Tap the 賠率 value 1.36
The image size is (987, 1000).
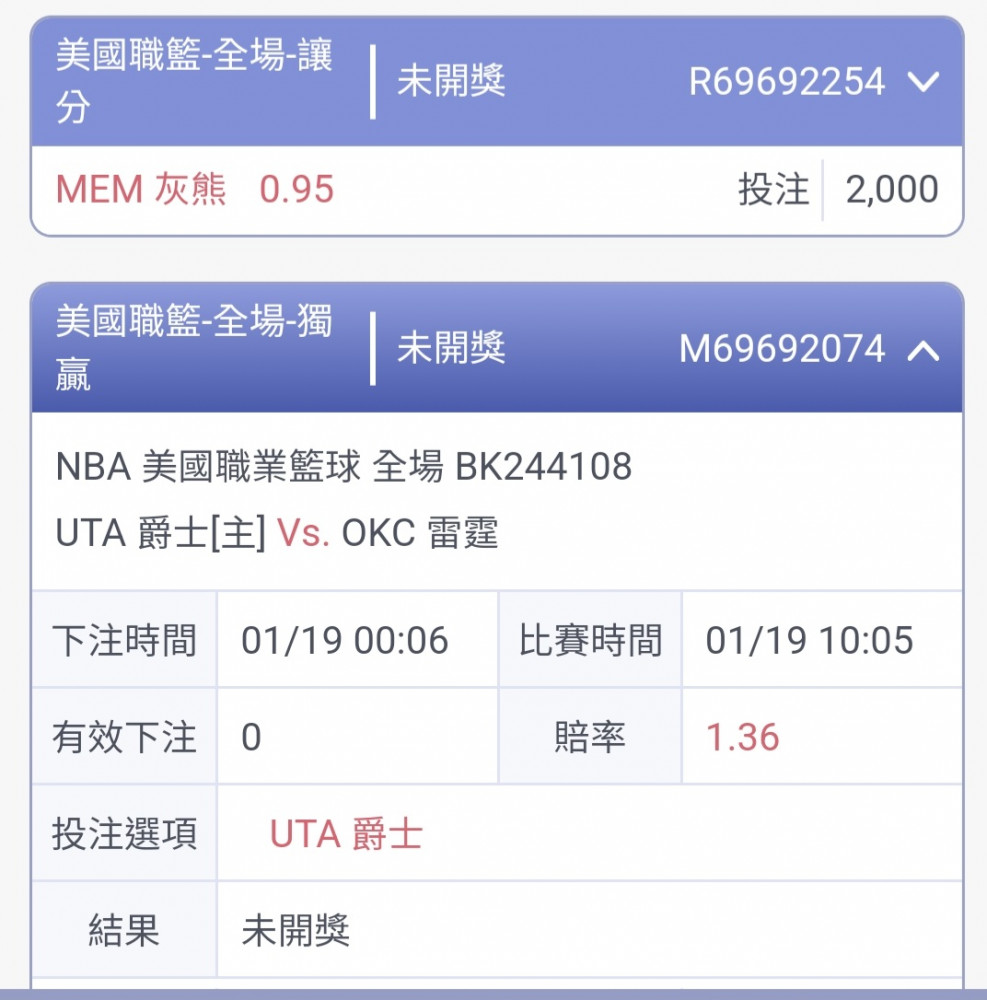(x=743, y=737)
